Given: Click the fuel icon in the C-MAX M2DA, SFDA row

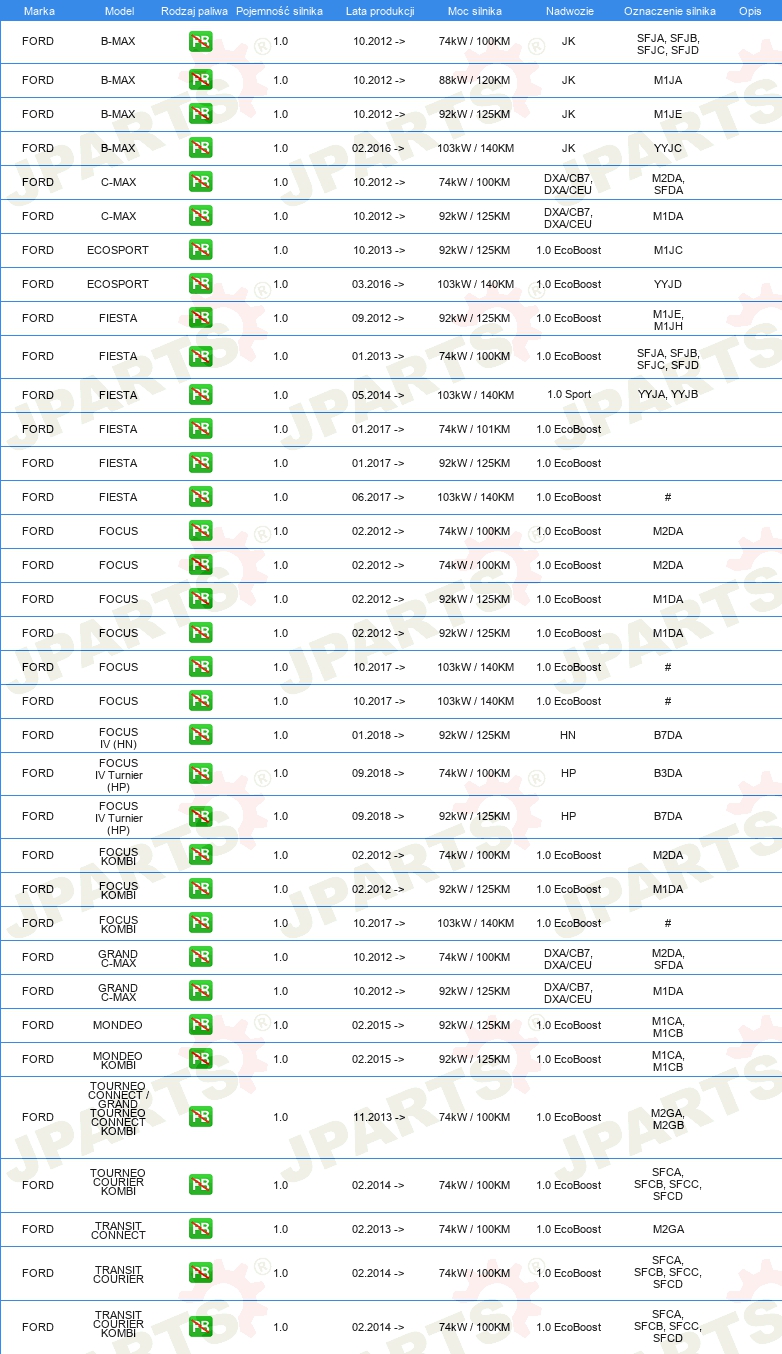Looking at the screenshot, I should point(201,182).
